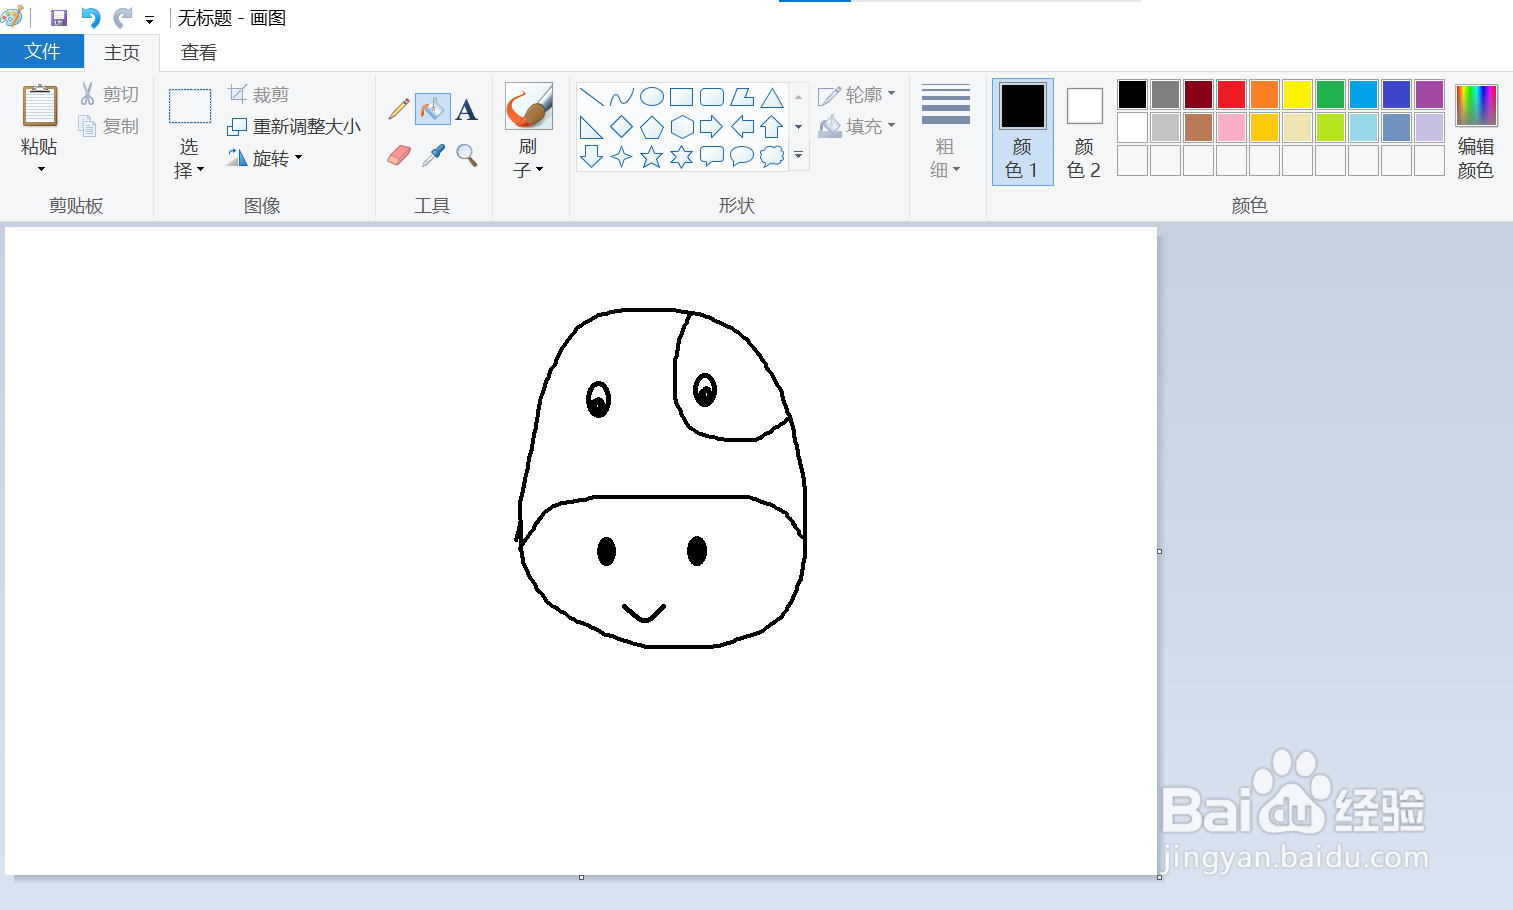Choose the Five-point star shape
The height and width of the screenshot is (910, 1513).
click(652, 156)
